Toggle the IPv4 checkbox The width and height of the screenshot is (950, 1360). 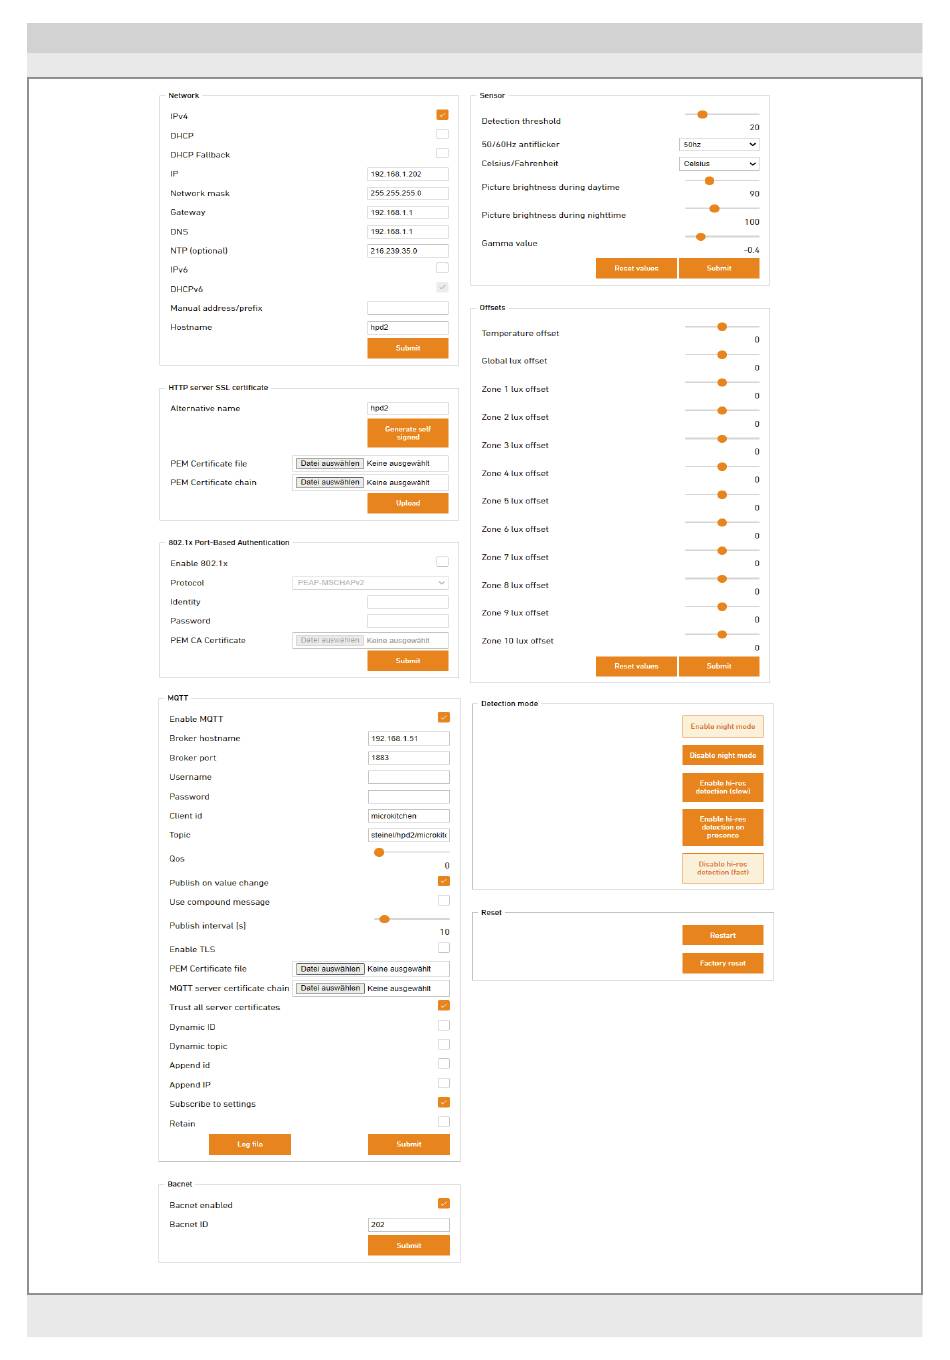tap(442, 115)
